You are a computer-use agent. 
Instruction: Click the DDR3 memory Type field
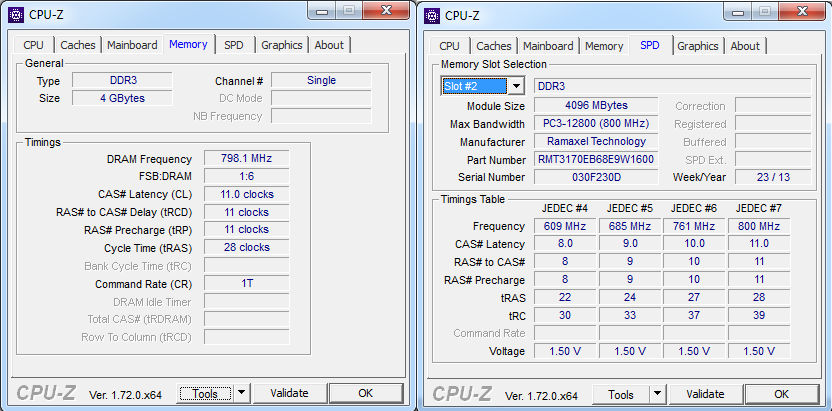click(122, 81)
